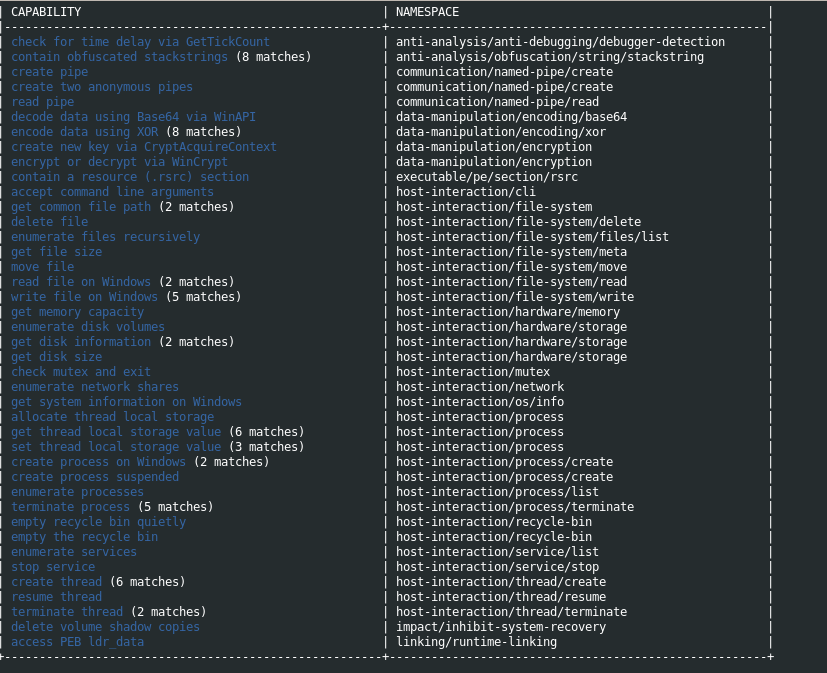Click 'create process suspended' entry
827x673 pixels.
point(95,477)
